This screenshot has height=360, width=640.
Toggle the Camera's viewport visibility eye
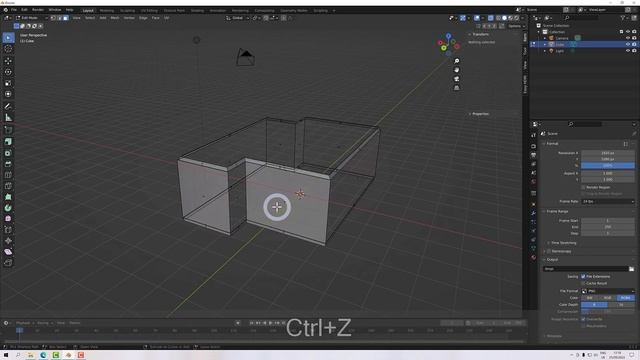click(x=628, y=38)
